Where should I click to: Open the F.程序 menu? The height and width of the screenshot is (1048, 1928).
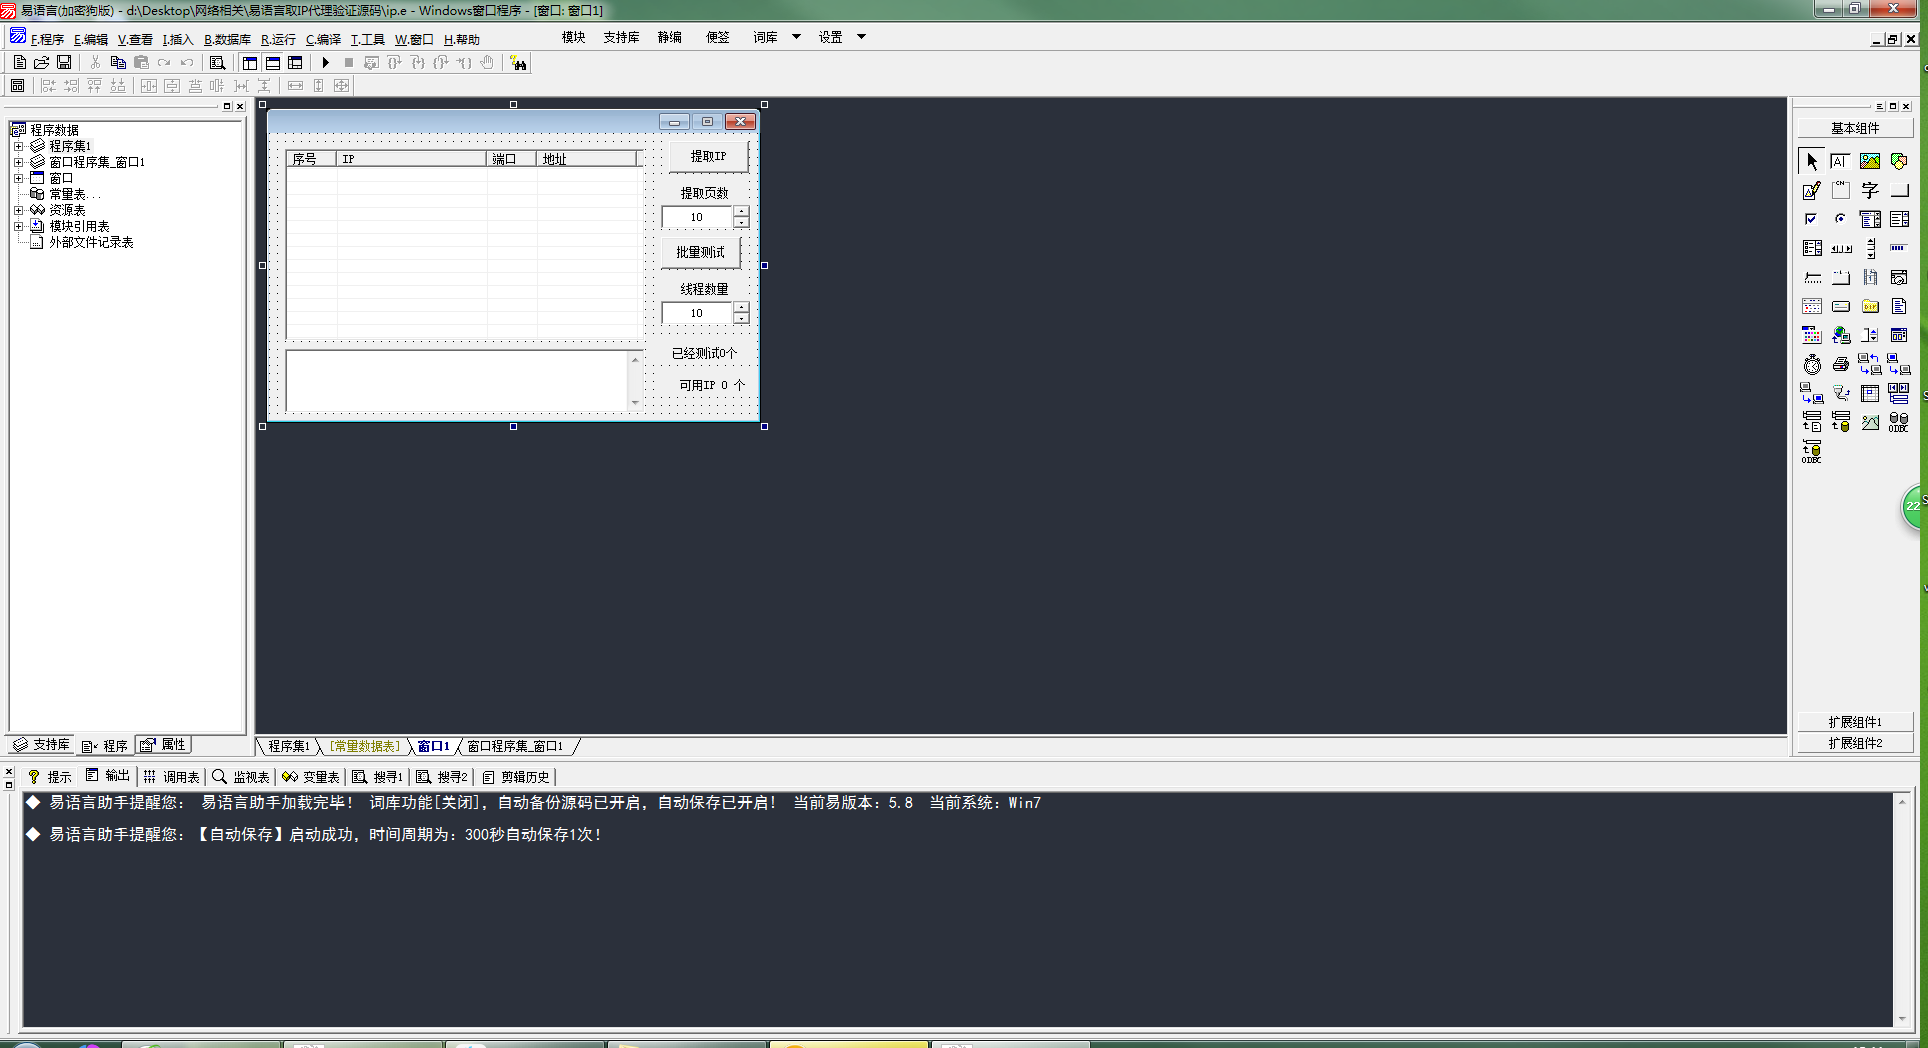point(47,39)
